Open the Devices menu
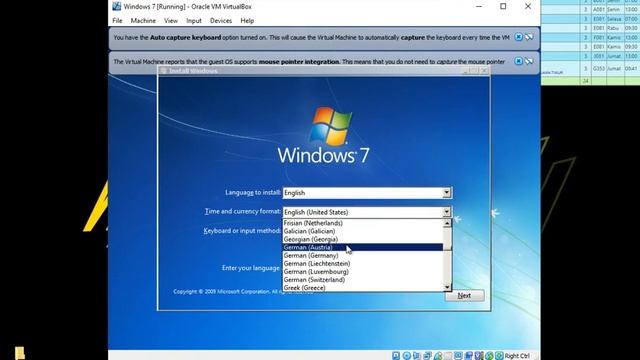 (x=221, y=20)
